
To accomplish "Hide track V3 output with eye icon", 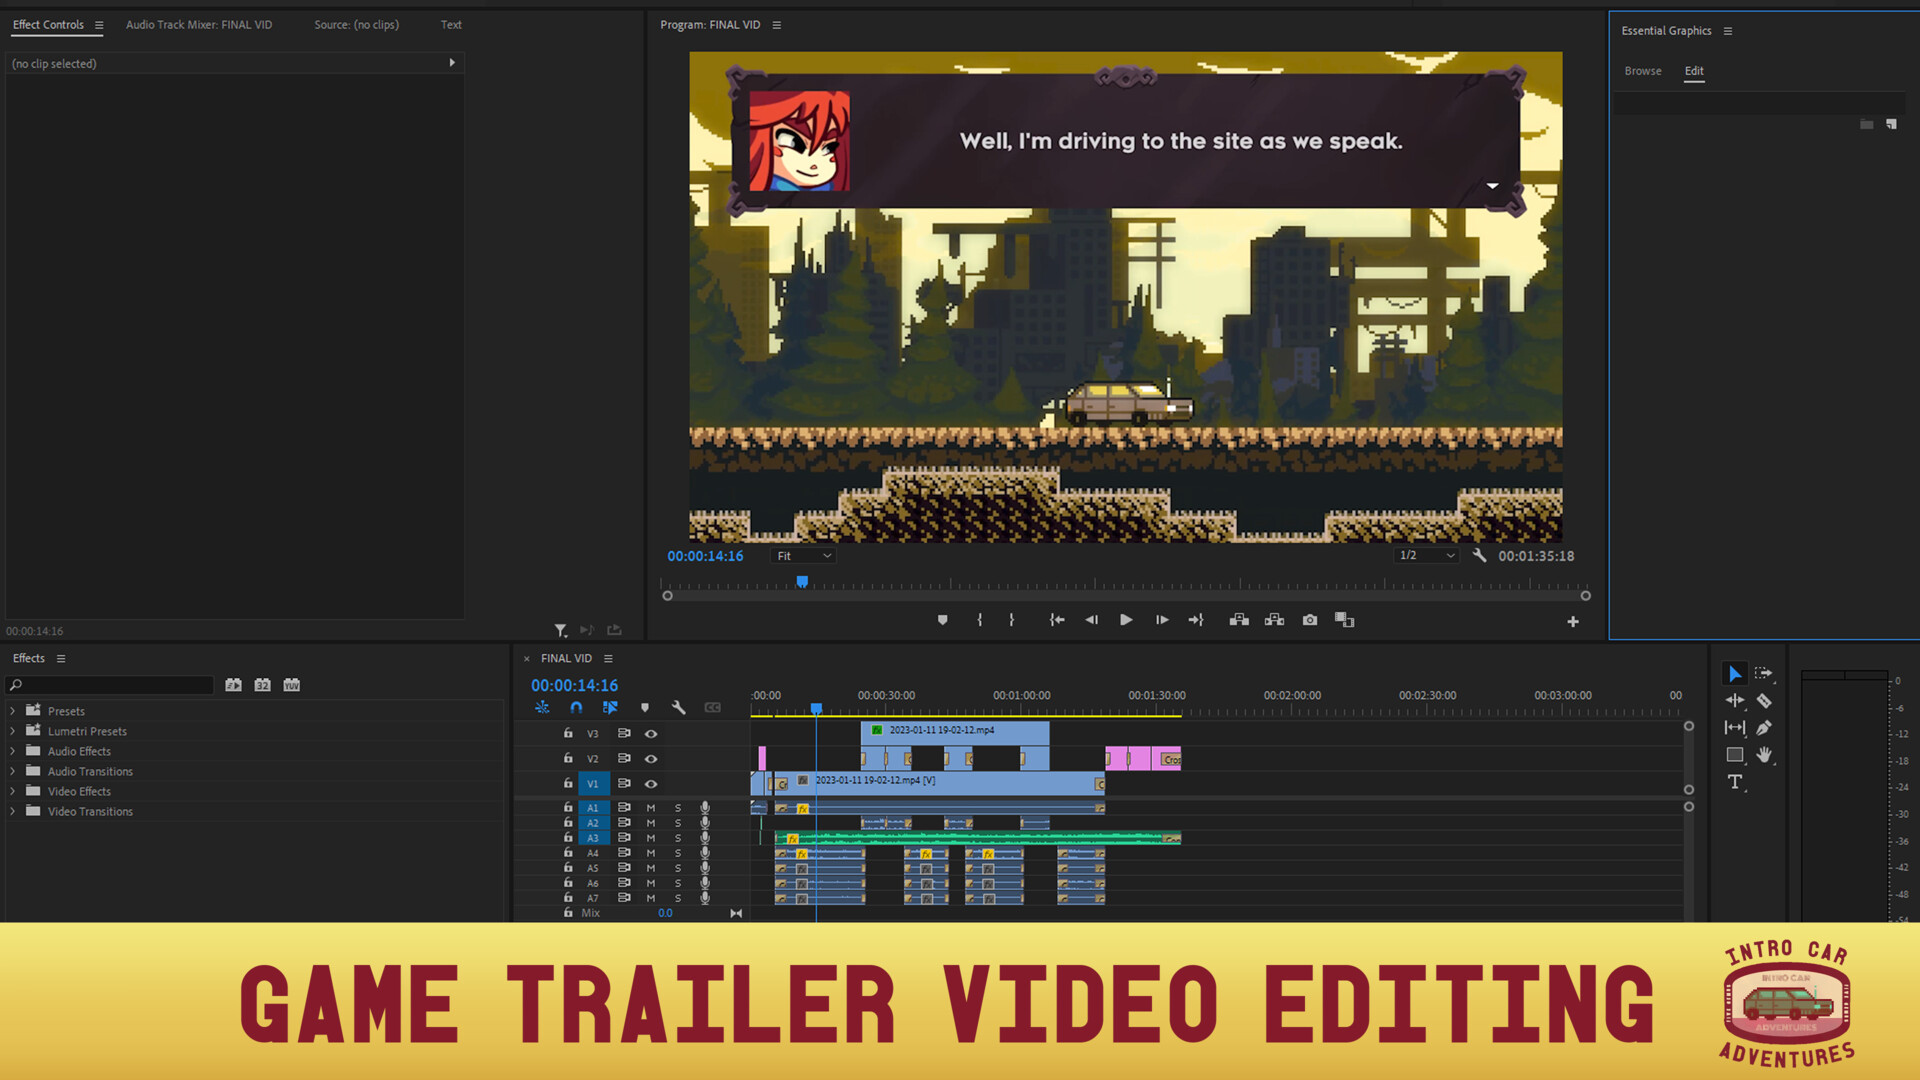I will (651, 734).
